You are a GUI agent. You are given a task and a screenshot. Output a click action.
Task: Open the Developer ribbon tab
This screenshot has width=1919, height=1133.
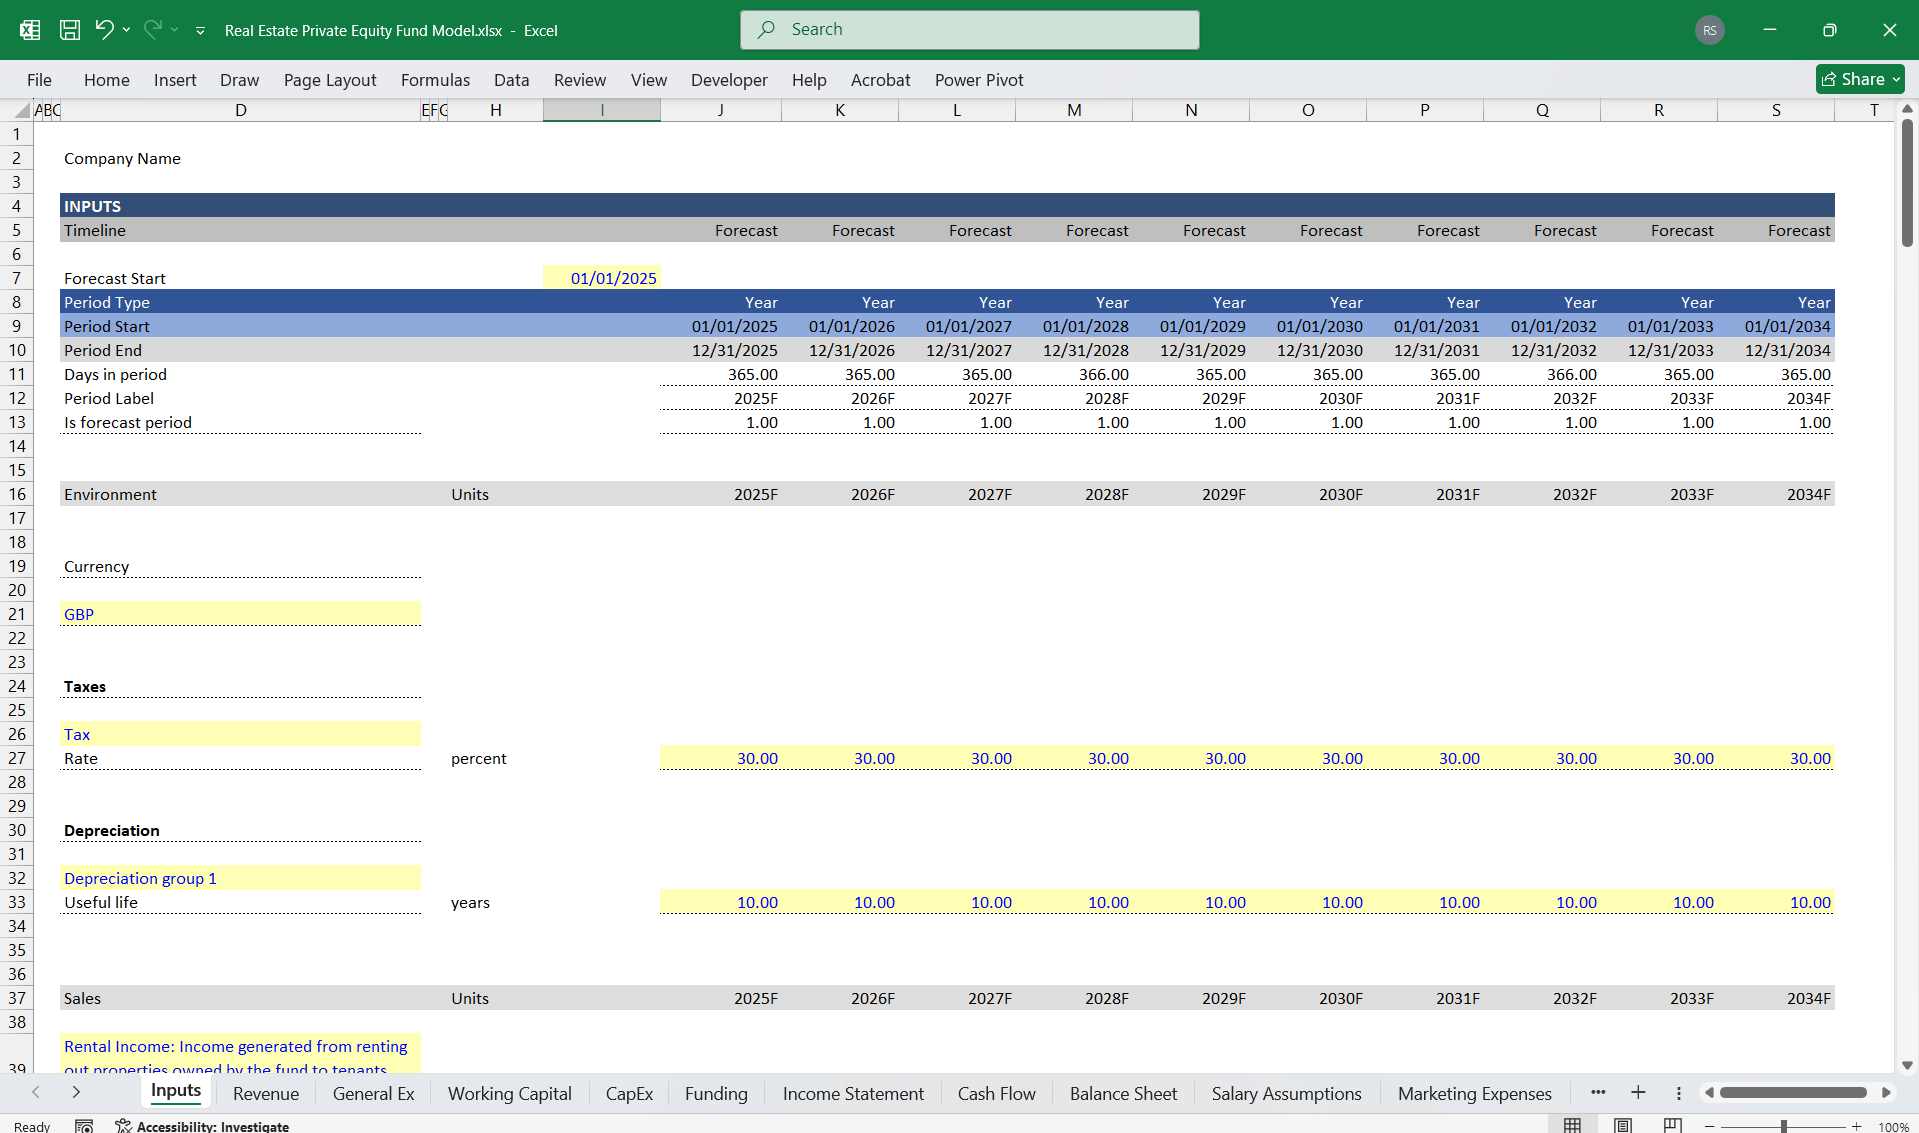coord(729,80)
